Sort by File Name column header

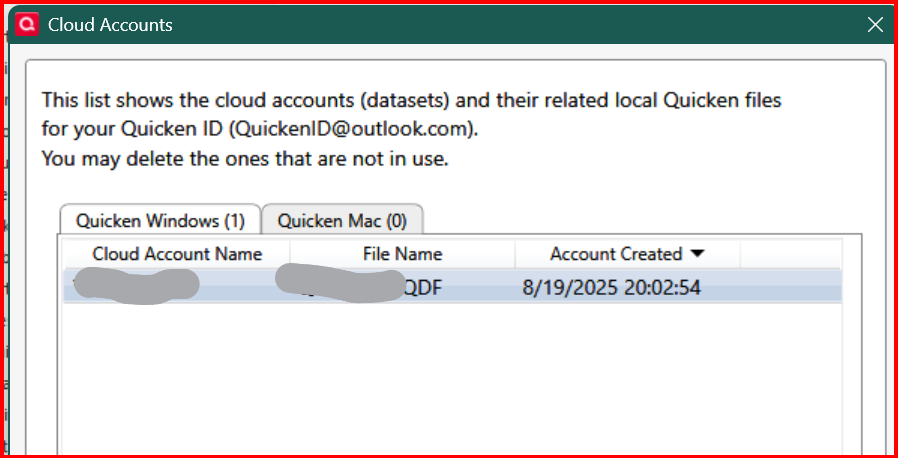click(x=403, y=254)
